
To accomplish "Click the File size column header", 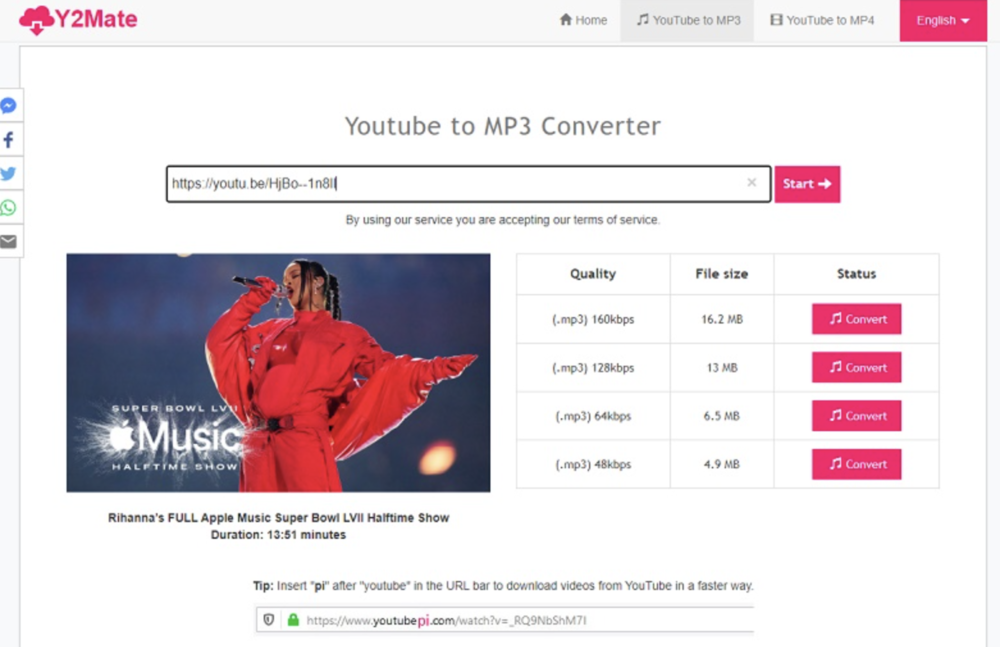I will 722,274.
